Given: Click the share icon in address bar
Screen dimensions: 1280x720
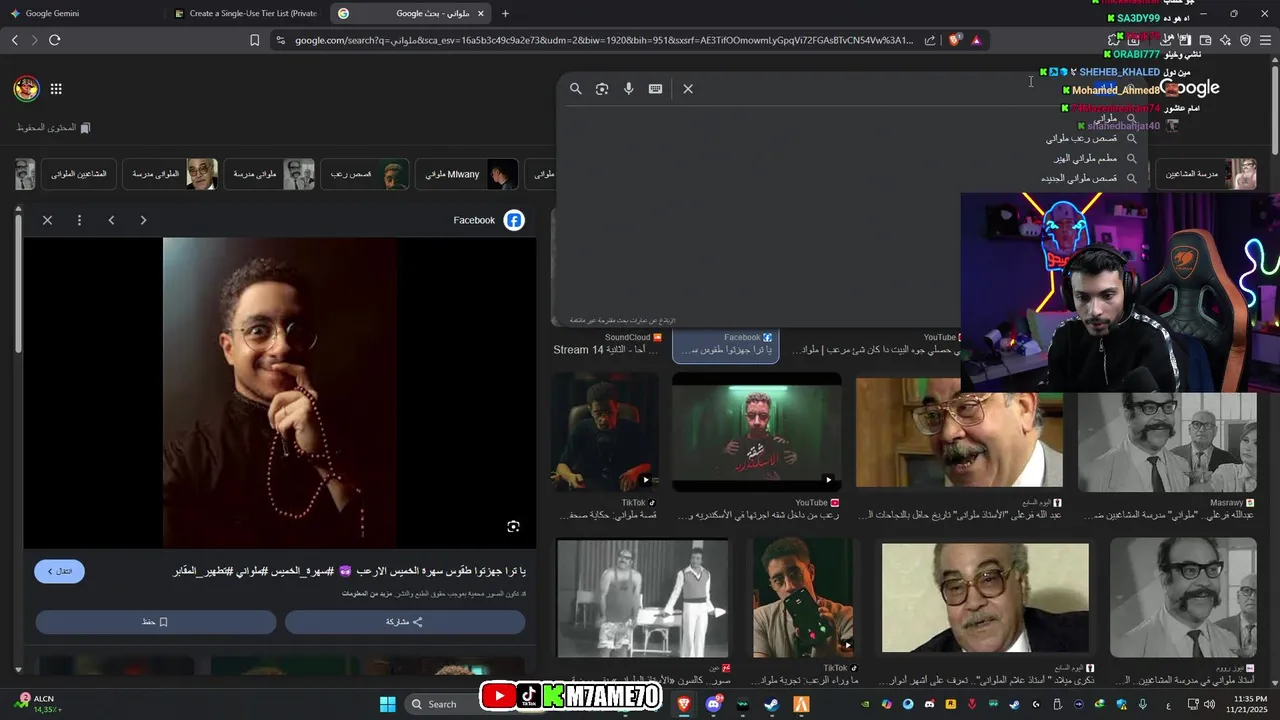Looking at the screenshot, I should [x=930, y=40].
